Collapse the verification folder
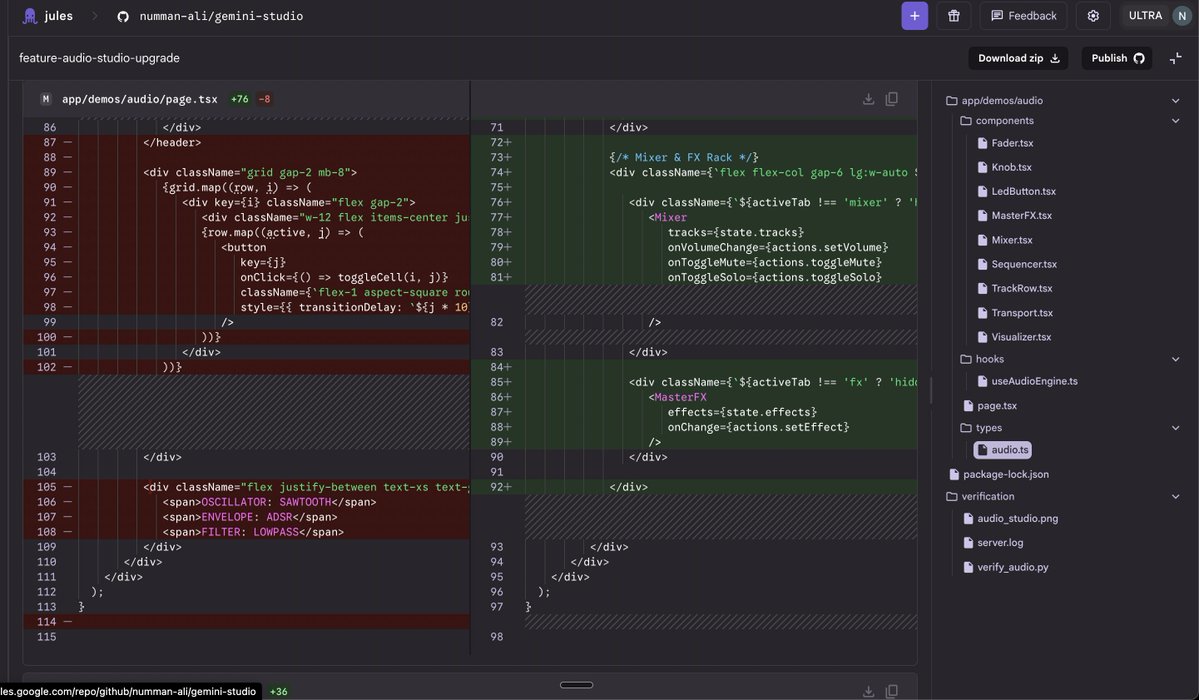 [x=1174, y=494]
